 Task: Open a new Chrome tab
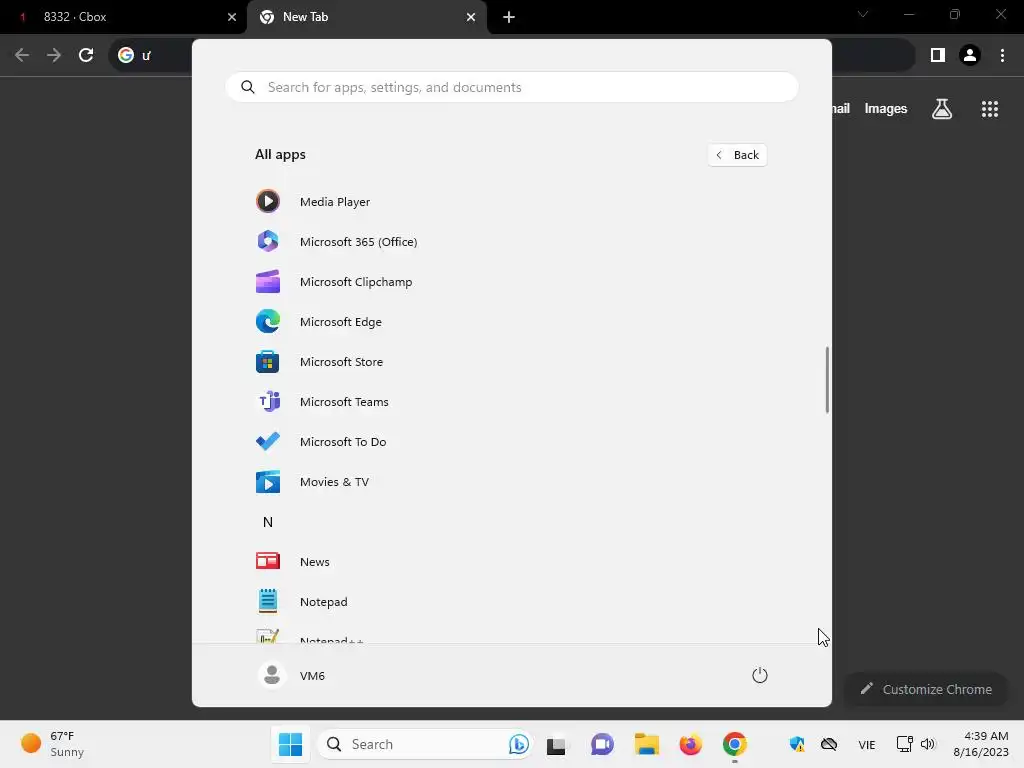pyautogui.click(x=509, y=17)
